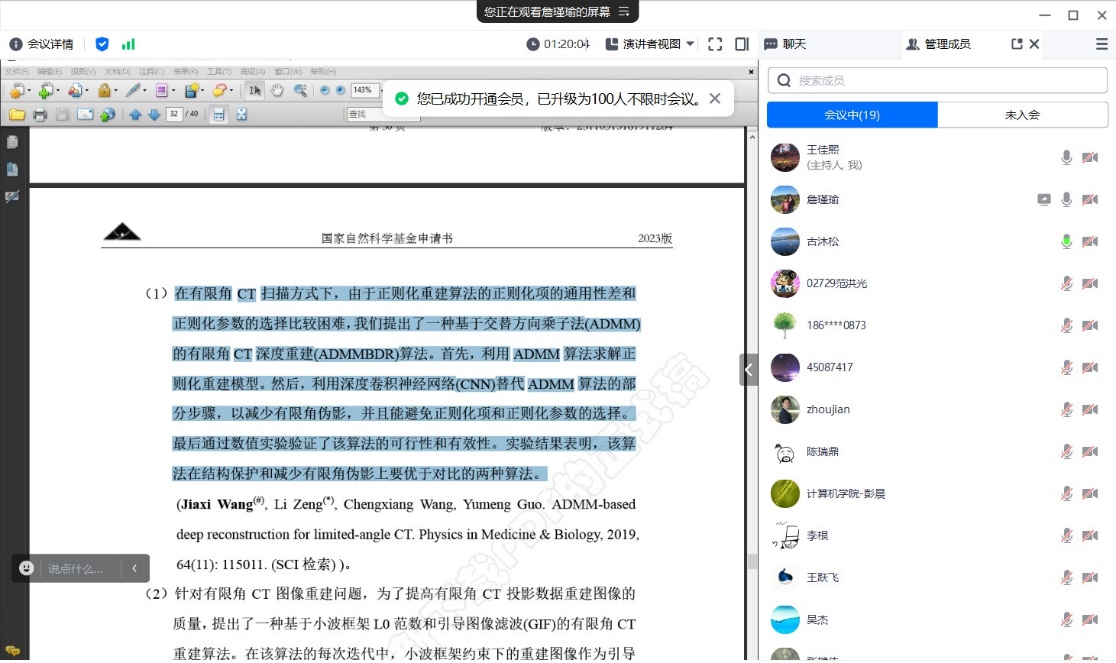Collapse the side panel with arrow handle
Viewport: 1116px width, 663px height.
[749, 369]
